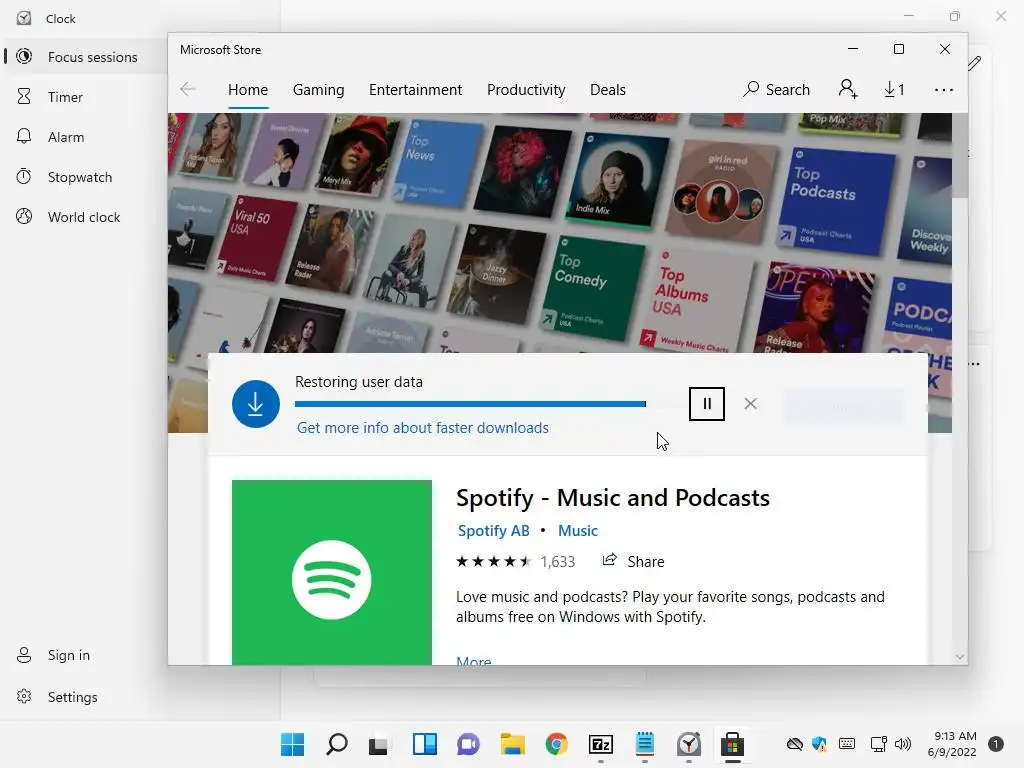
Task: Click the OneDrive cloud tray icon
Action: click(x=794, y=744)
